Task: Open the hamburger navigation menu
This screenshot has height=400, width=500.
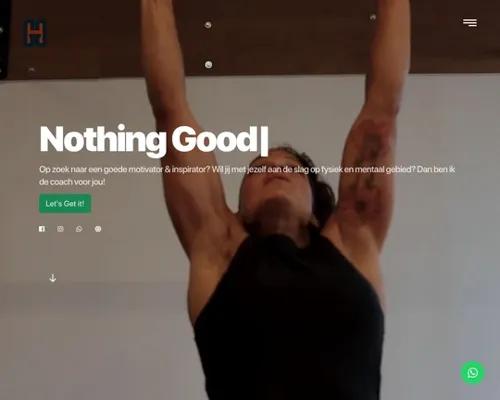Action: pos(470,23)
